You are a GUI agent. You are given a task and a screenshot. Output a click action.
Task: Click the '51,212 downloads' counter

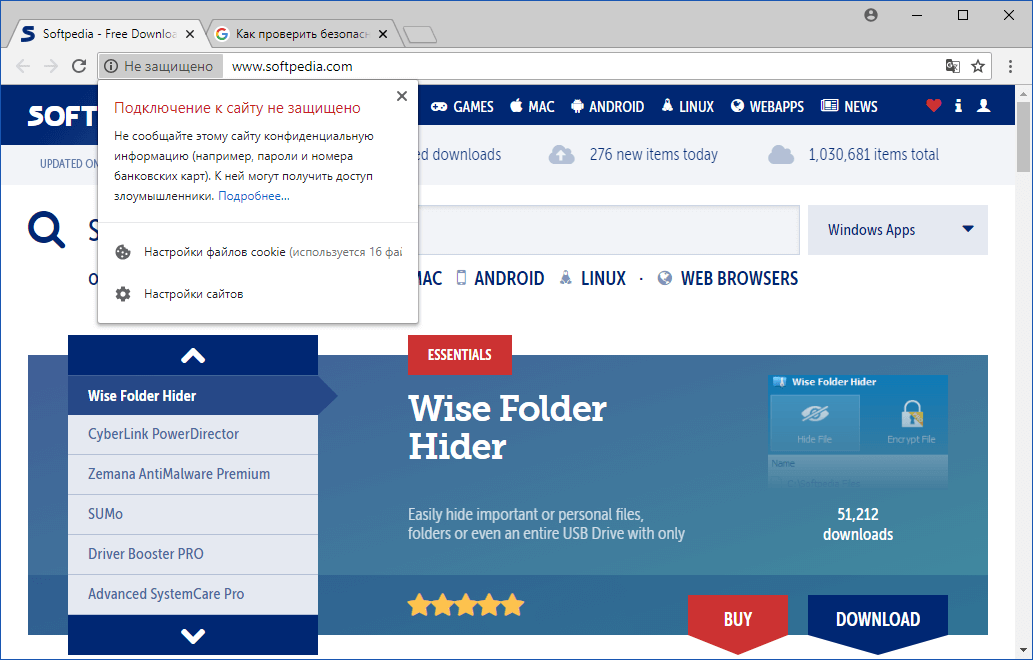click(858, 524)
